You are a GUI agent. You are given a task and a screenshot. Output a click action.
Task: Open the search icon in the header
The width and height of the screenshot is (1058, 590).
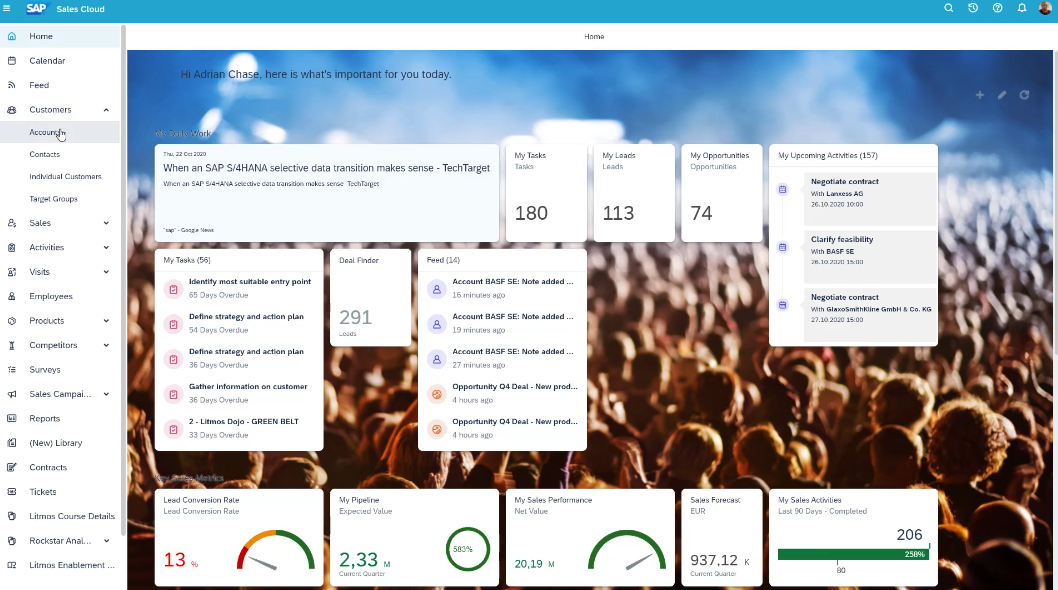click(x=948, y=8)
